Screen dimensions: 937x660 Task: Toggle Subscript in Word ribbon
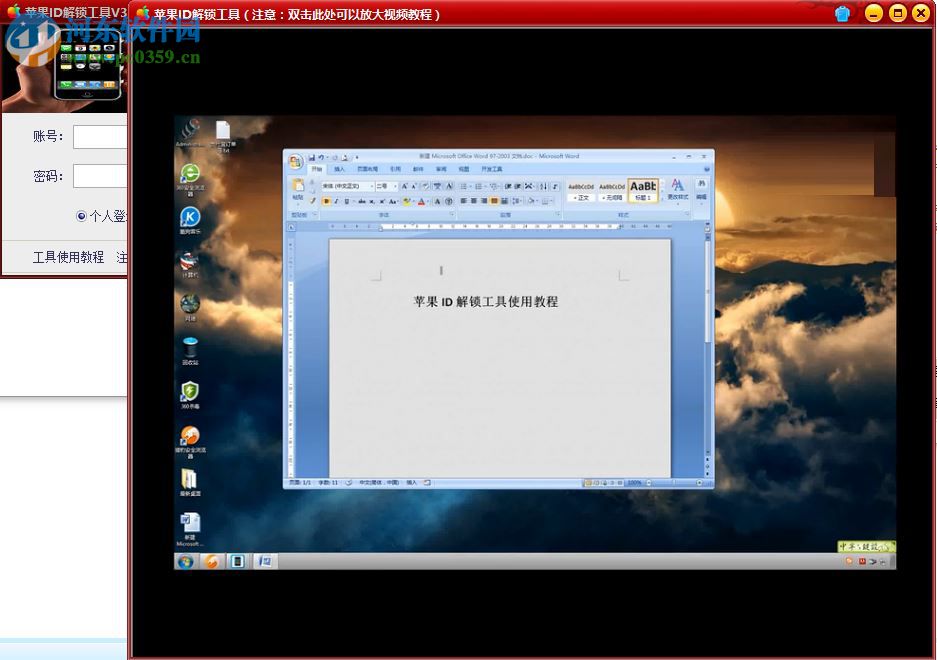[372, 201]
